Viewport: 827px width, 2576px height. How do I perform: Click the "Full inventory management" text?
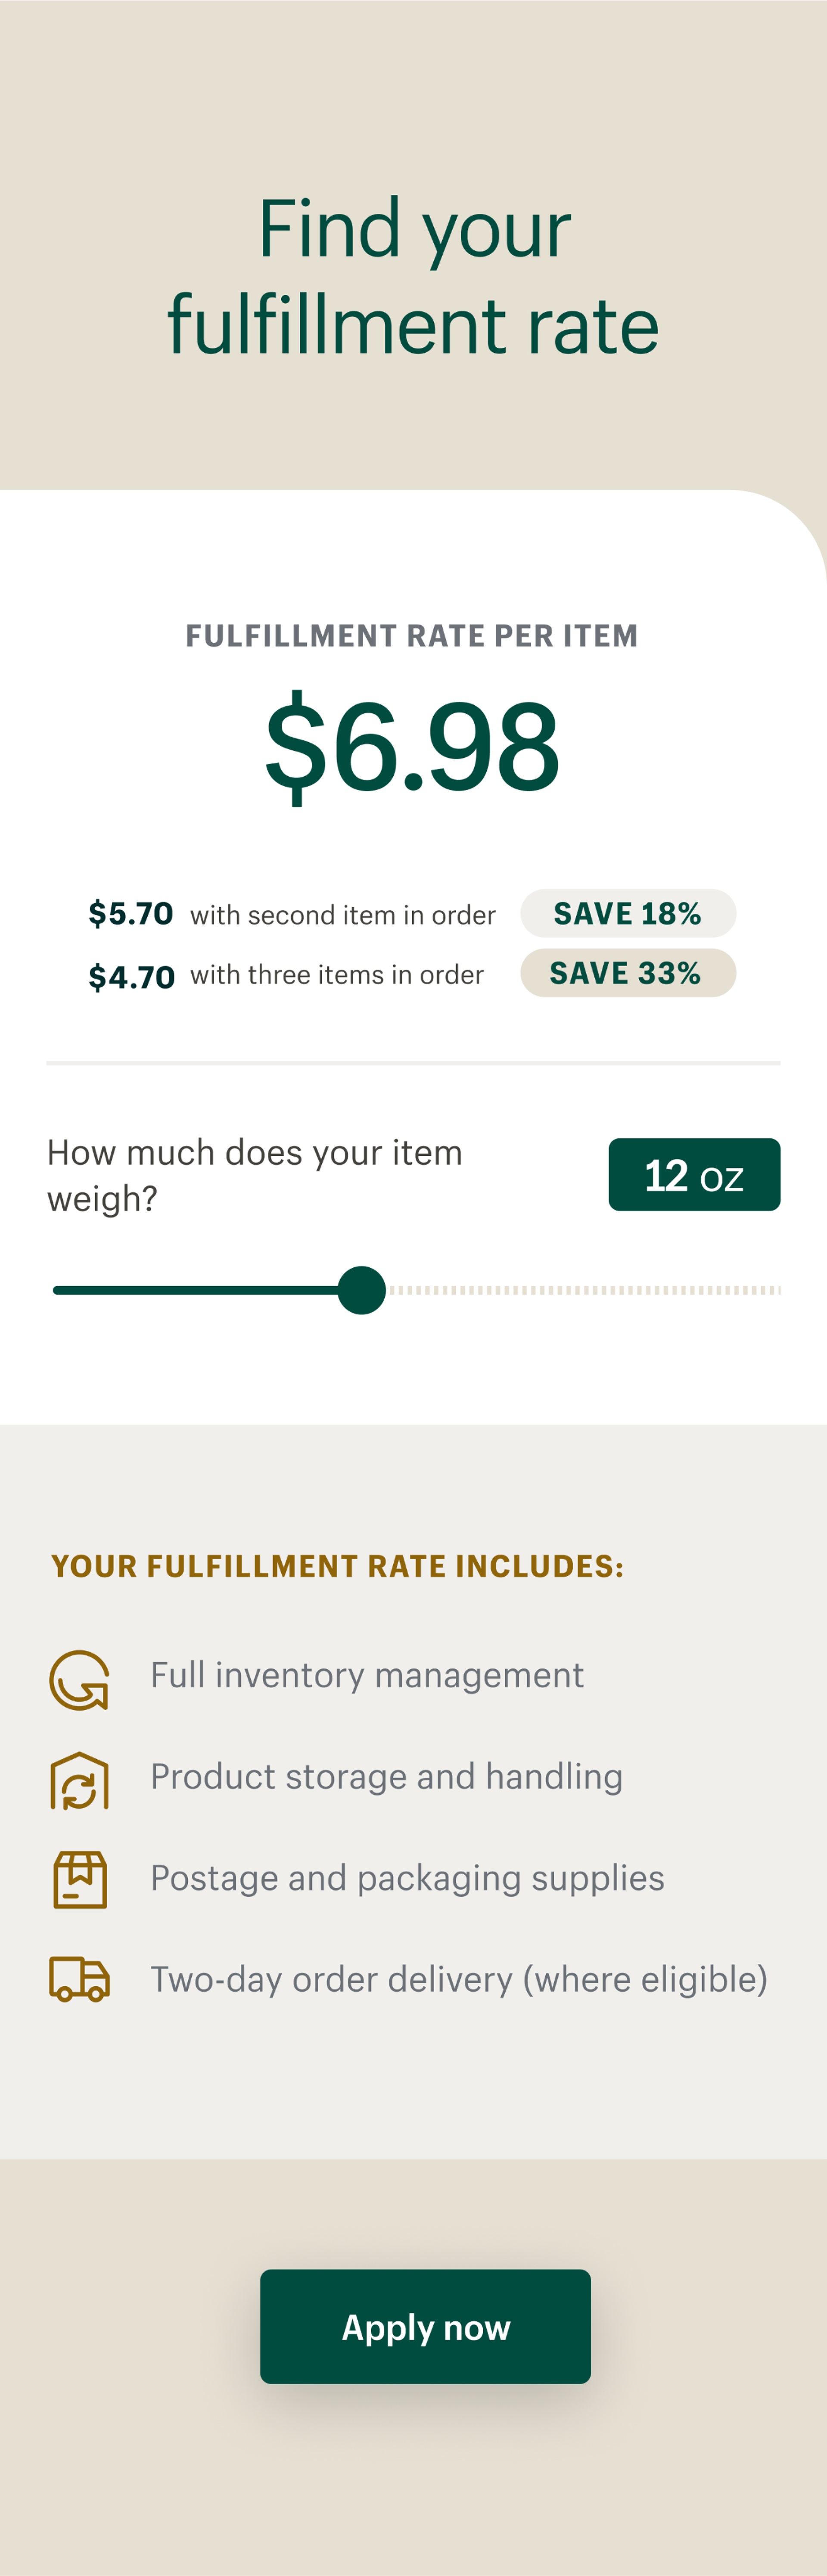click(367, 1675)
